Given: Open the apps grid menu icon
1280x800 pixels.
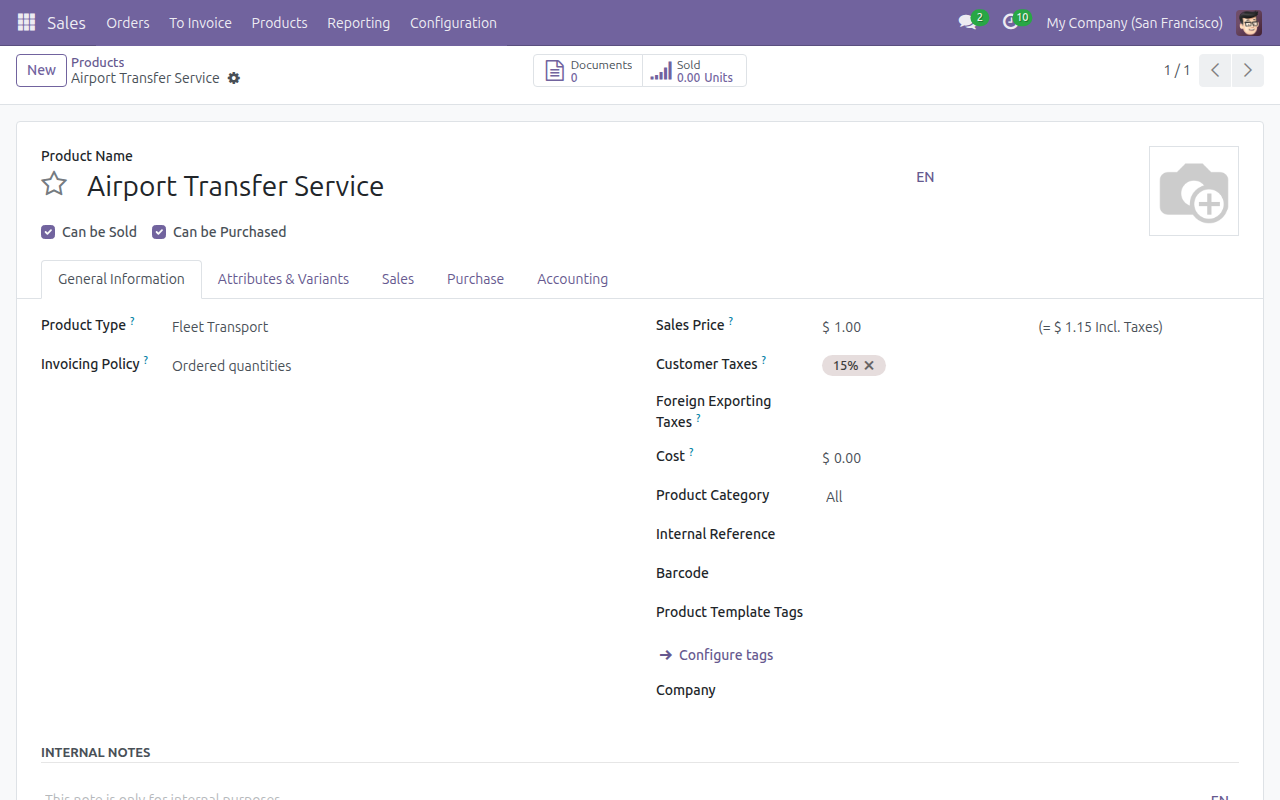Looking at the screenshot, I should coord(26,22).
